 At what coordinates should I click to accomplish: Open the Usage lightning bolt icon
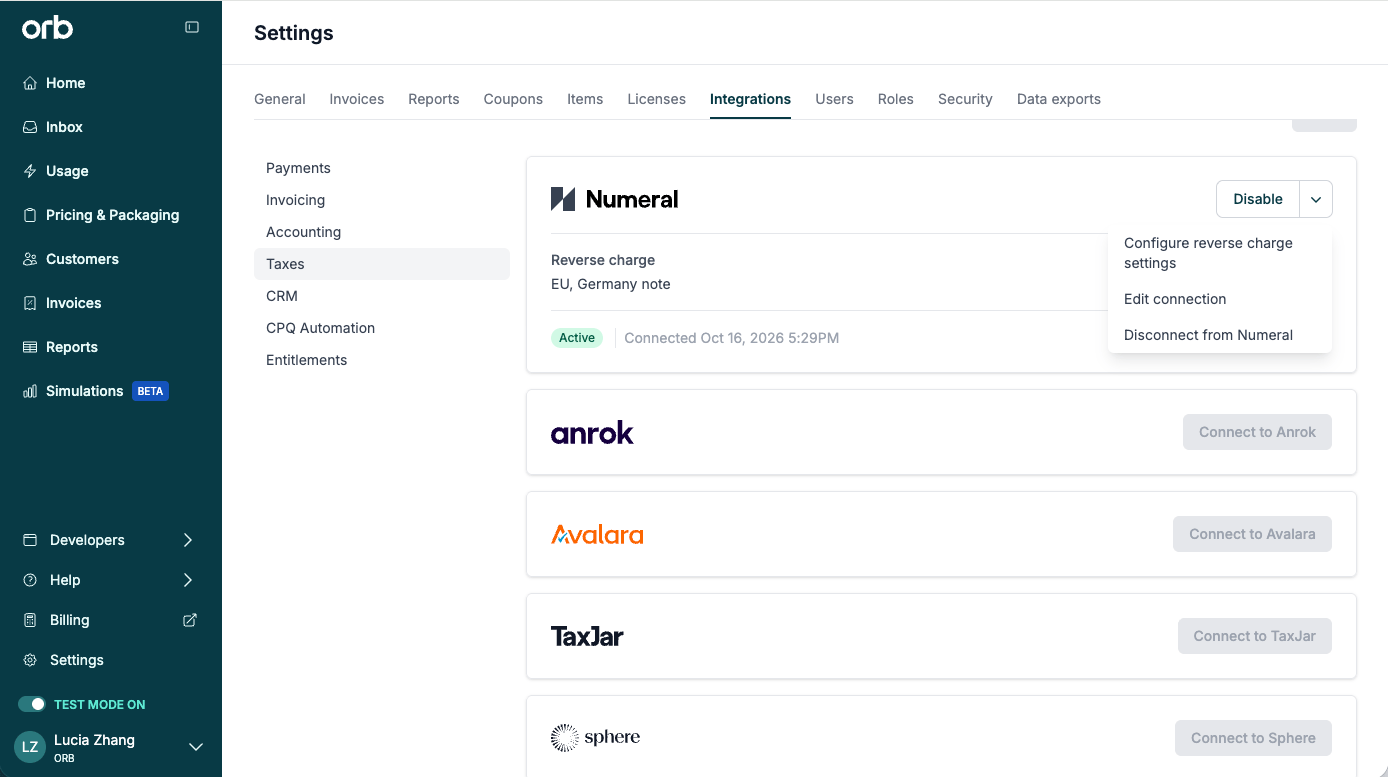tap(30, 171)
